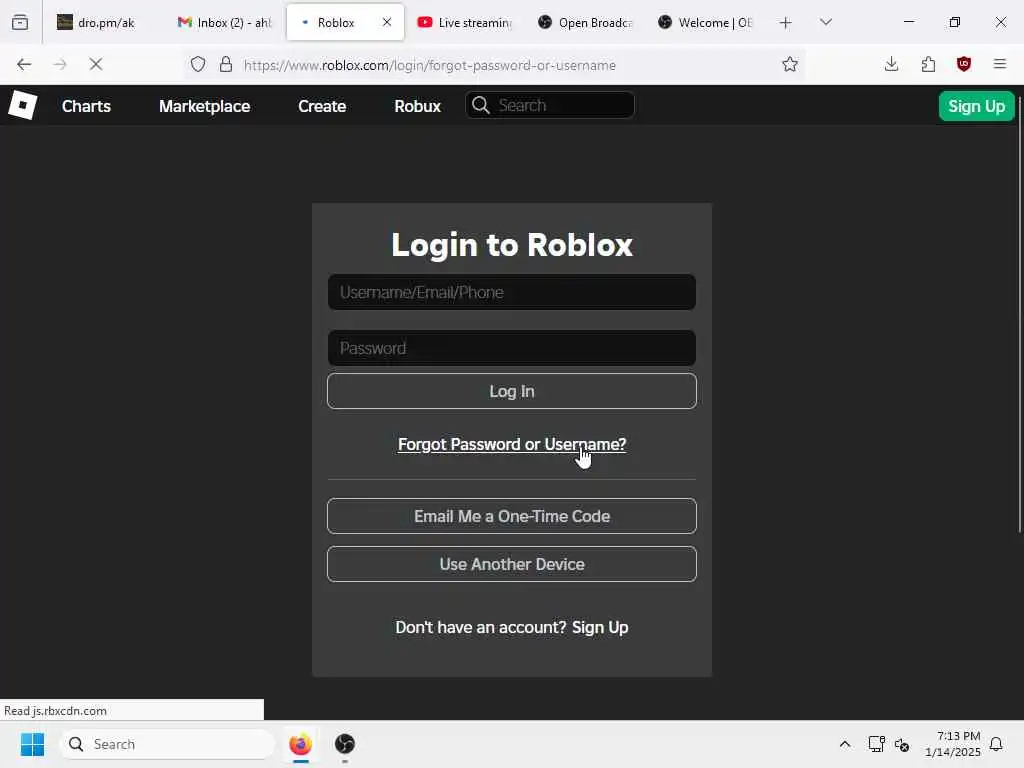The image size is (1024, 768).
Task: Open the uBlock Origin extension icon
Action: 964,64
